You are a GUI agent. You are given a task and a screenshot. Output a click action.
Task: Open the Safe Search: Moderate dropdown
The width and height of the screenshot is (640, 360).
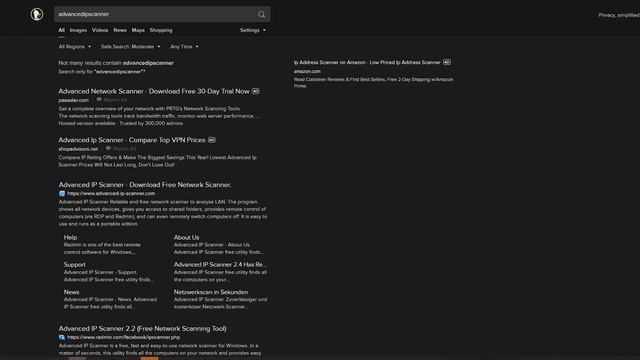tap(131, 47)
